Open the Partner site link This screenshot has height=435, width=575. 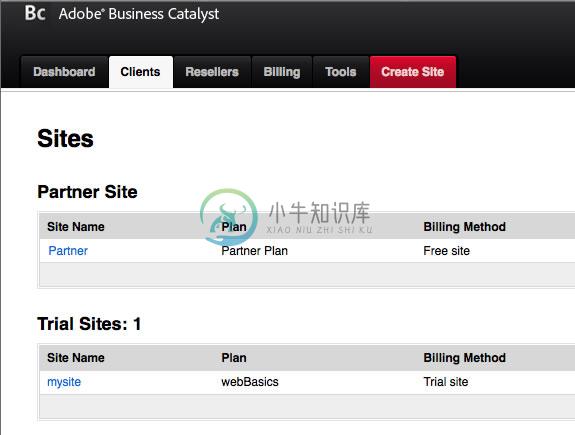68,251
